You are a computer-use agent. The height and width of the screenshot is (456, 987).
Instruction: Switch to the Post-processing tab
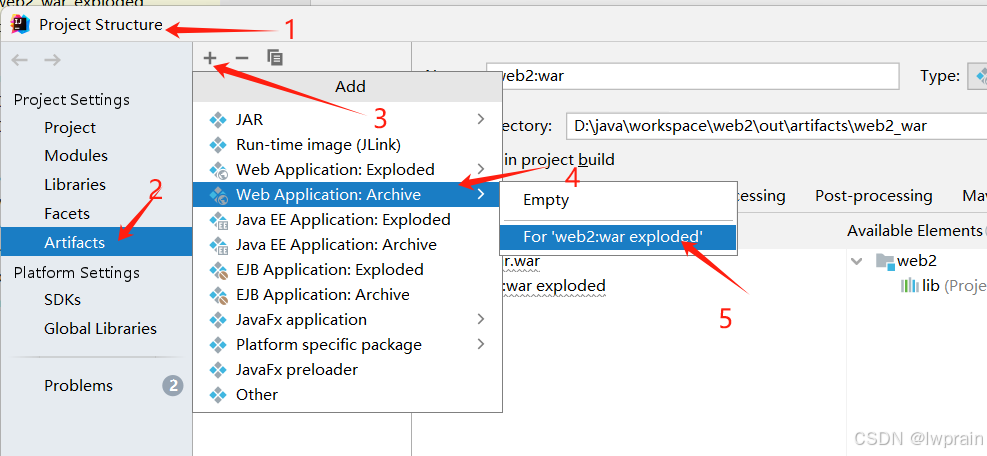[874, 196]
